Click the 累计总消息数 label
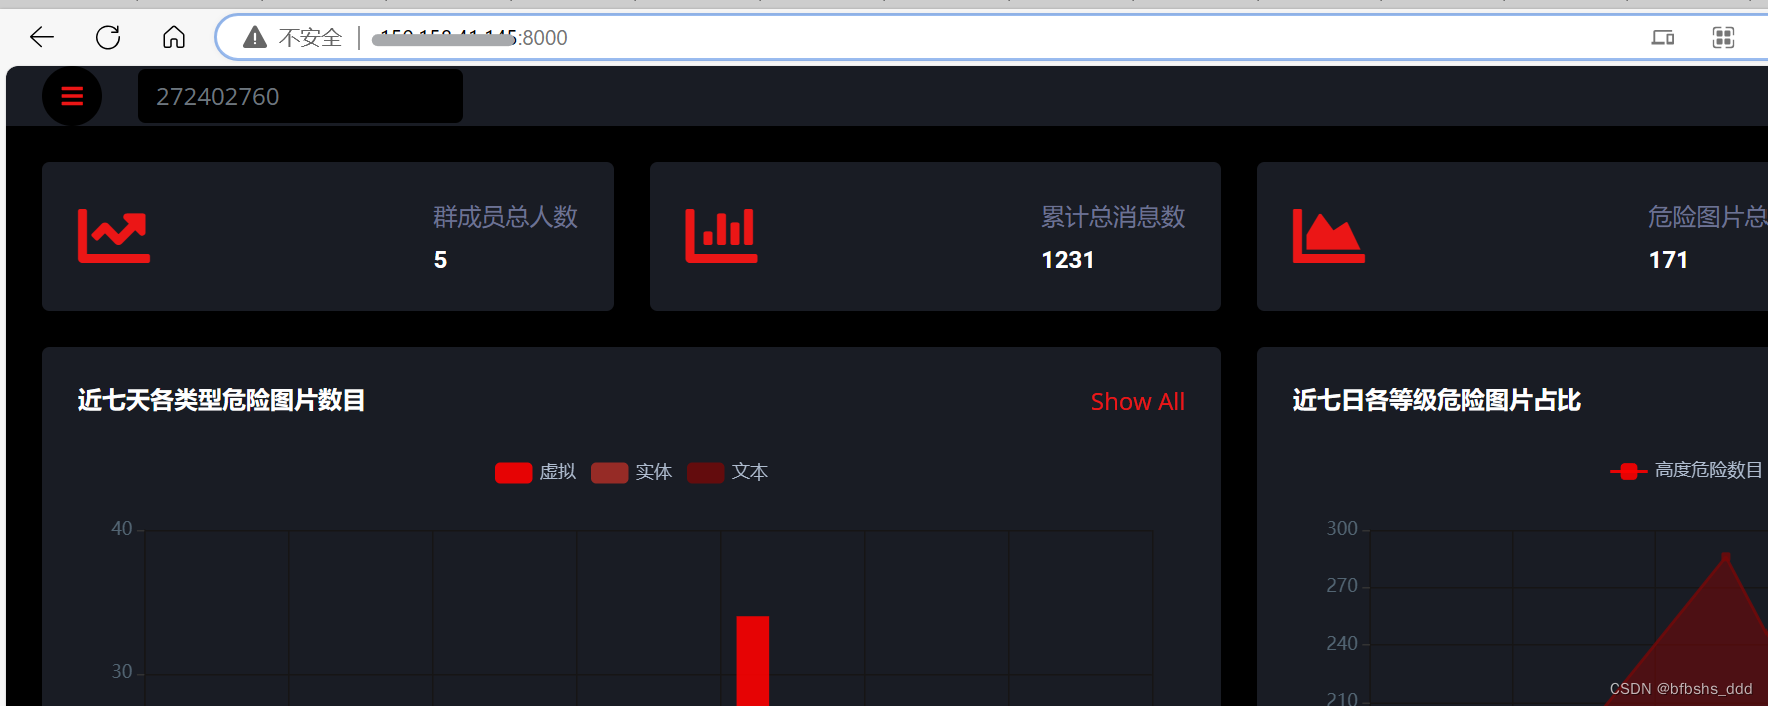Viewport: 1768px width, 706px height. [x=1113, y=217]
